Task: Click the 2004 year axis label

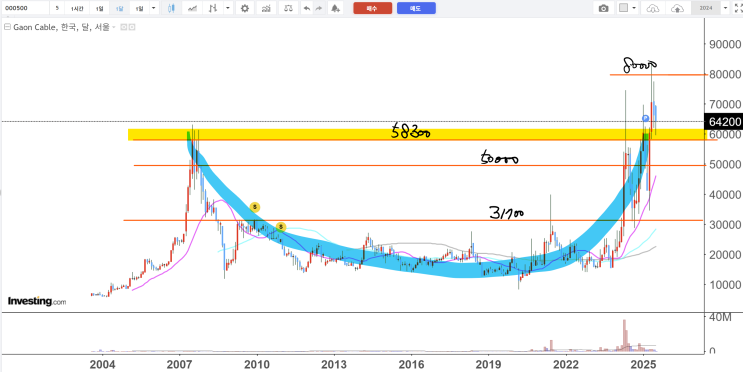Action: tap(102, 365)
